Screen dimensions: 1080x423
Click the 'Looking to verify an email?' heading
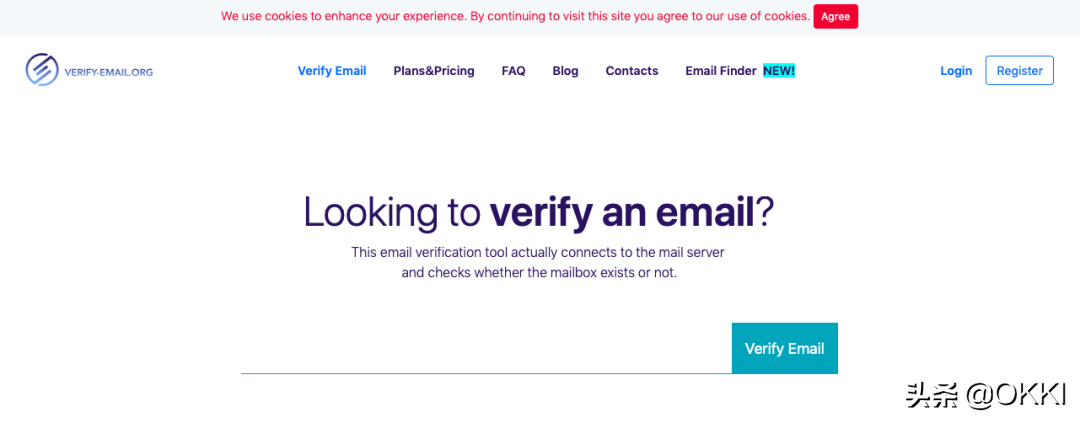pos(539,212)
